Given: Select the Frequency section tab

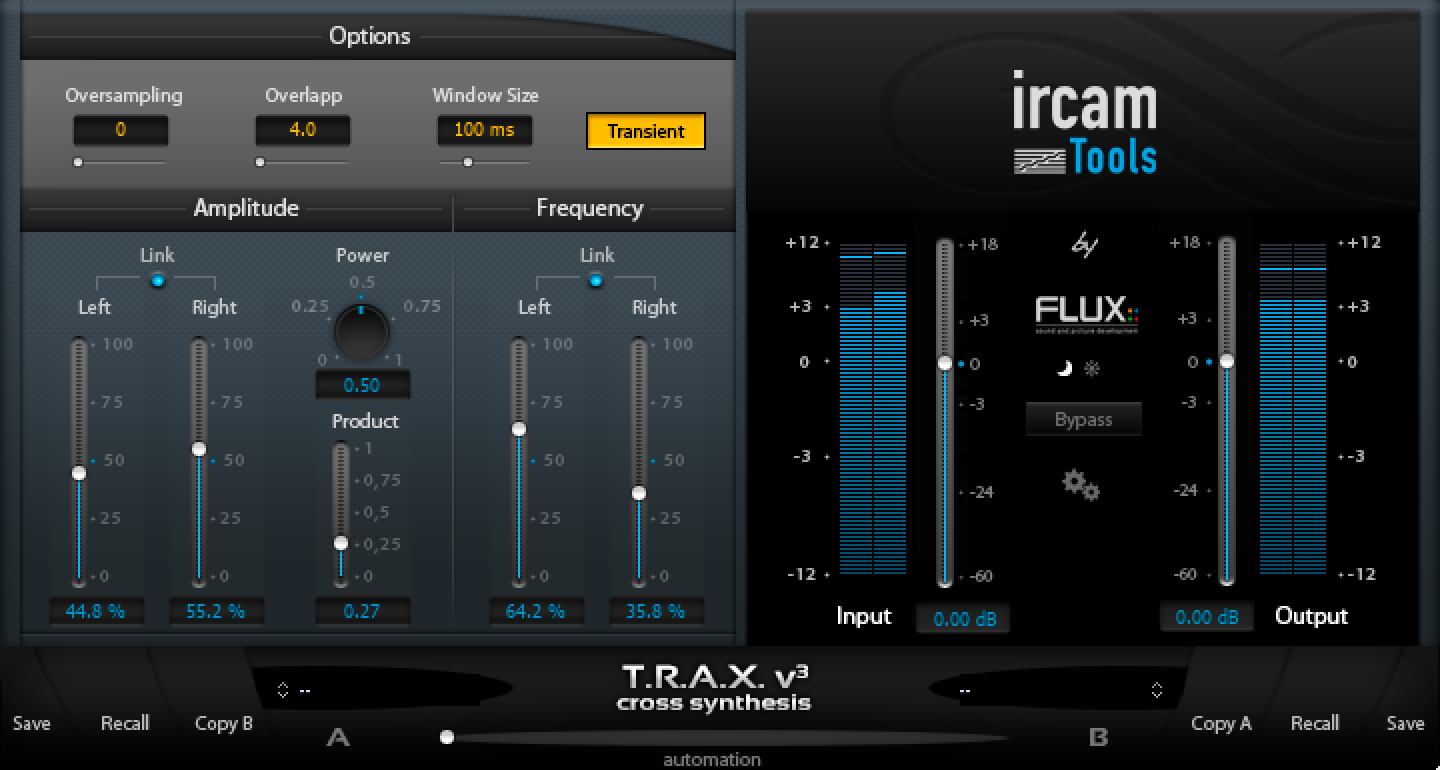Looking at the screenshot, I should [590, 208].
